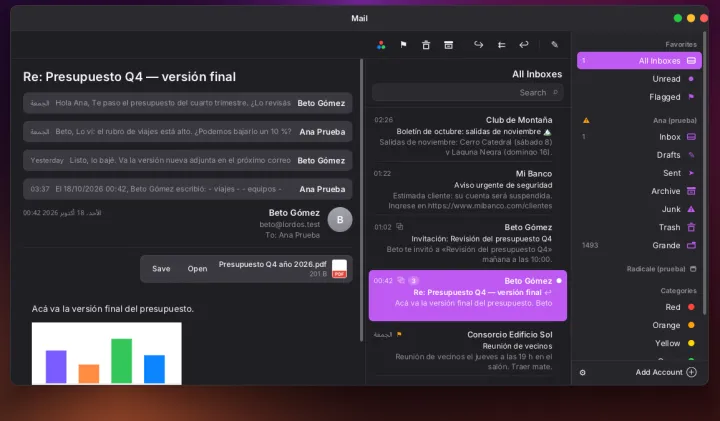Viewport: 720px width, 421px height.
Task: Open the Drafts folder
Action: (639, 155)
